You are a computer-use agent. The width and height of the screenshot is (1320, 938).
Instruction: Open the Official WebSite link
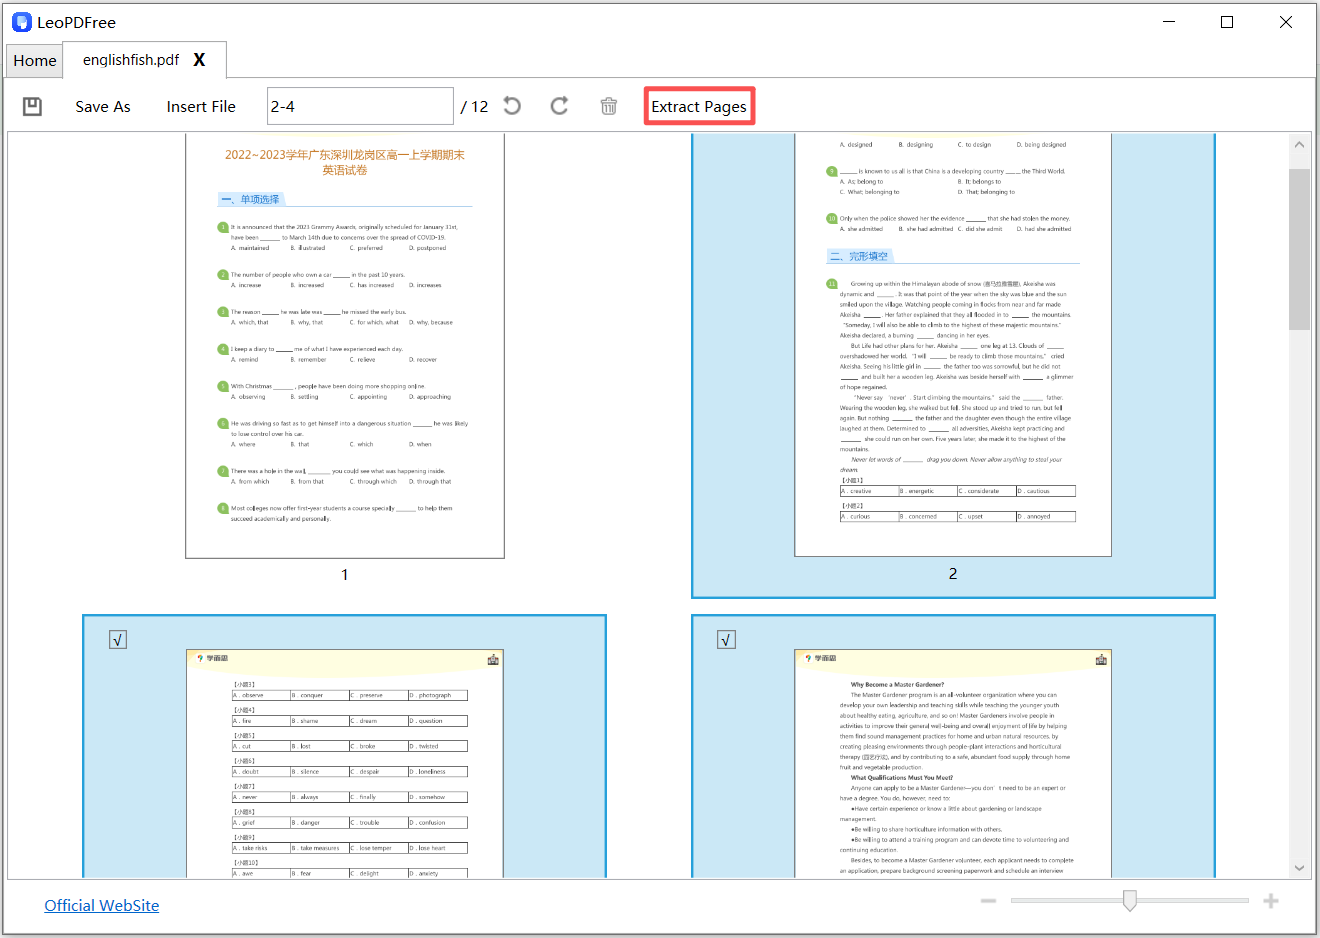click(x=101, y=905)
